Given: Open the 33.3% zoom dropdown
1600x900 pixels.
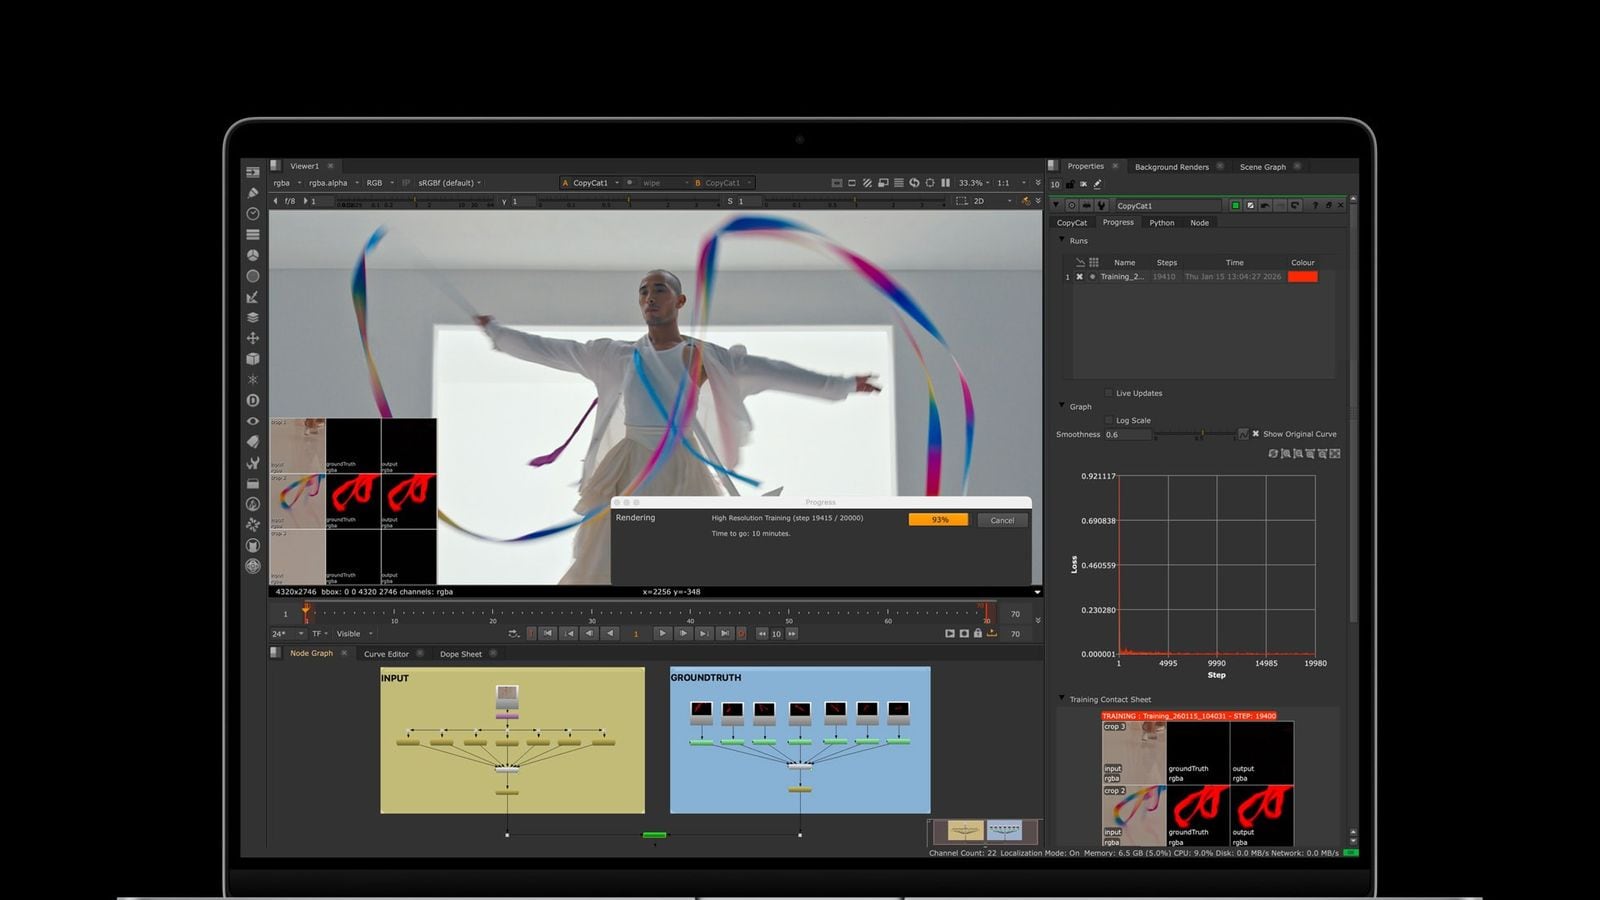Looking at the screenshot, I should click(x=974, y=183).
